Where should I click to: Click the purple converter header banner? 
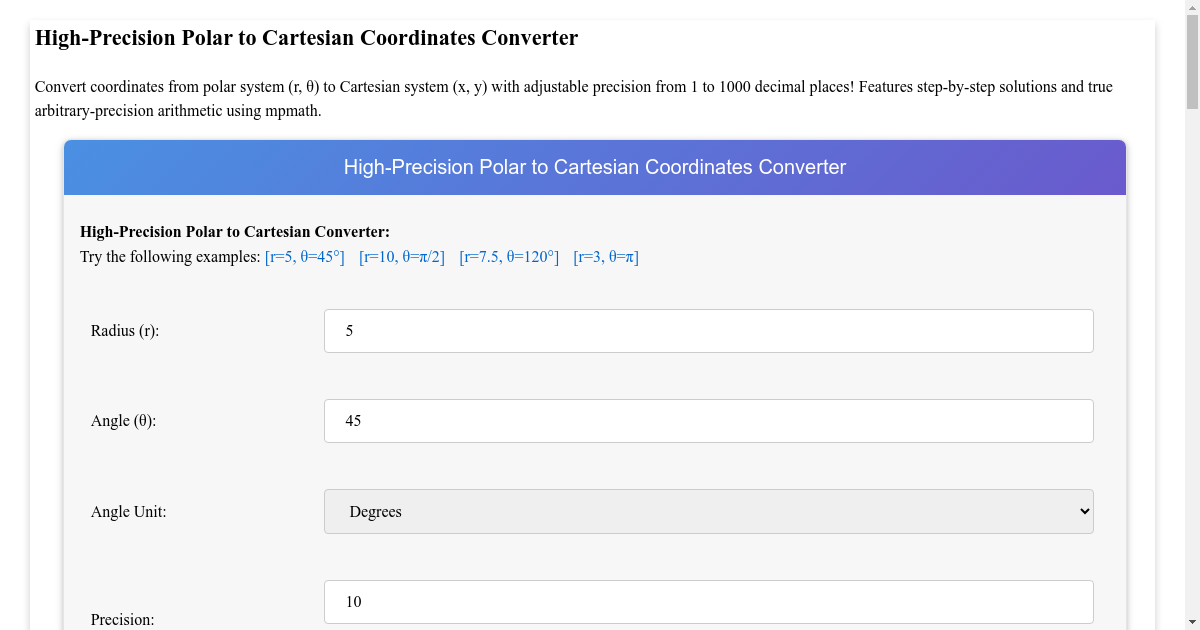594,167
